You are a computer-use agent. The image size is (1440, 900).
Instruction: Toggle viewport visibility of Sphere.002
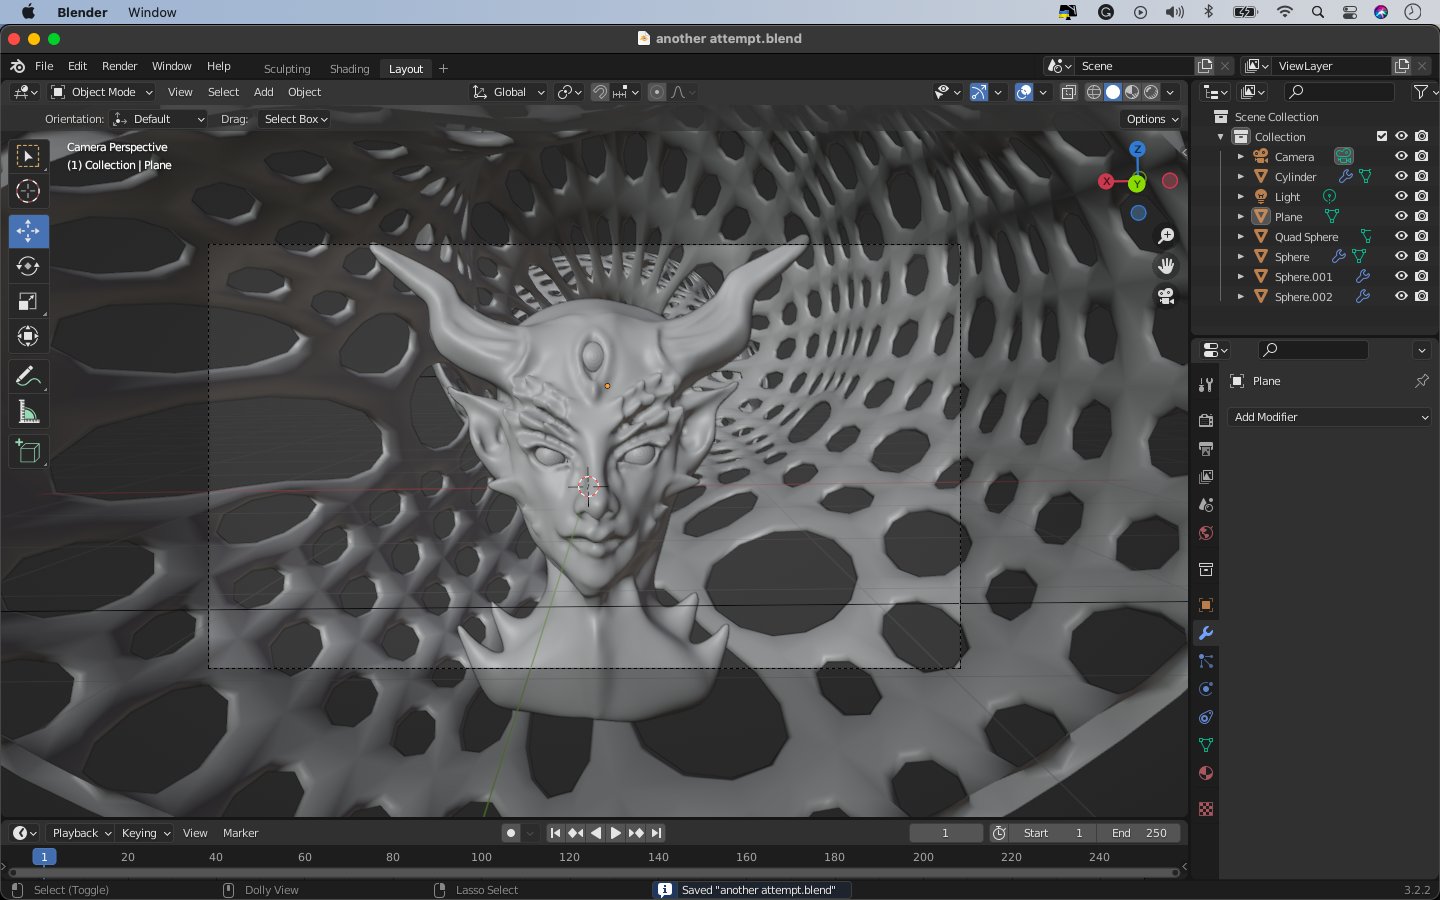pyautogui.click(x=1402, y=296)
